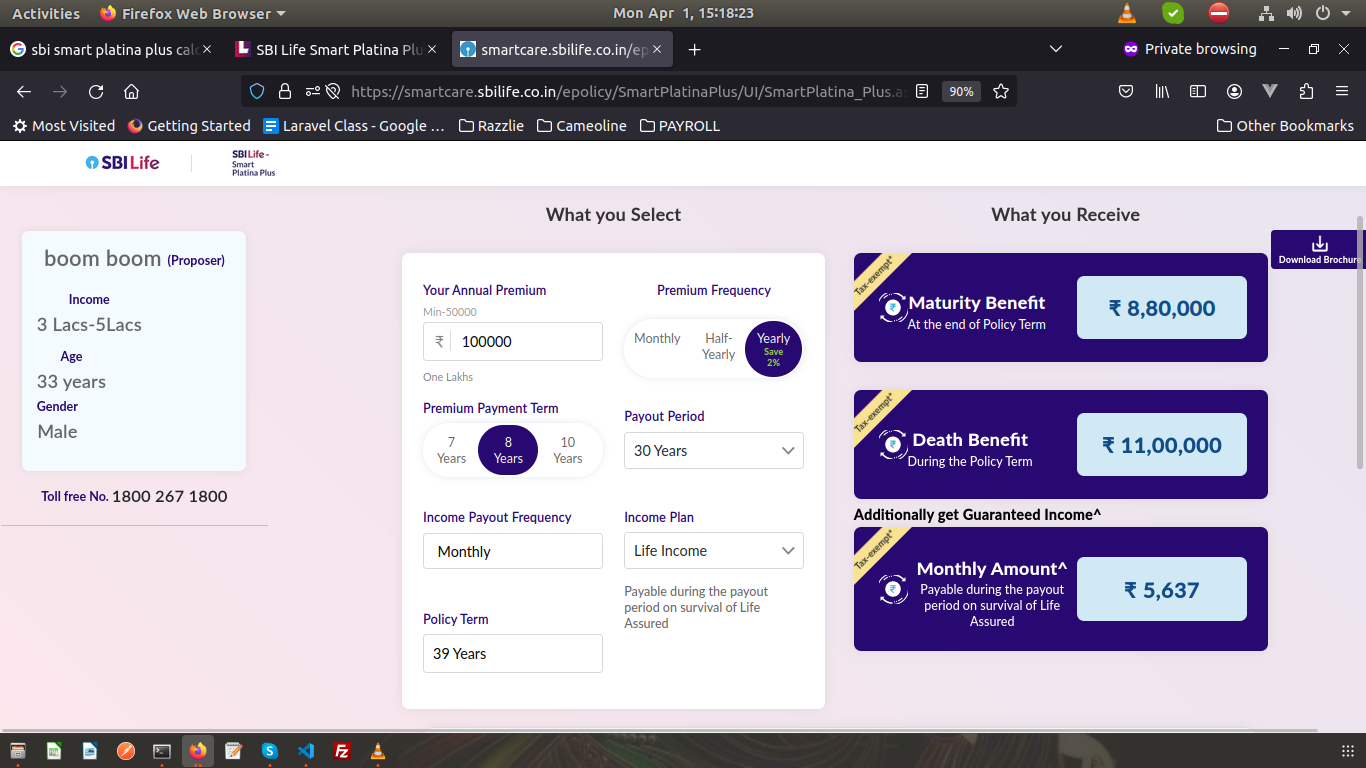Image resolution: width=1366 pixels, height=768 pixels.
Task: Open the Income Payout Frequency selector
Action: tap(512, 551)
